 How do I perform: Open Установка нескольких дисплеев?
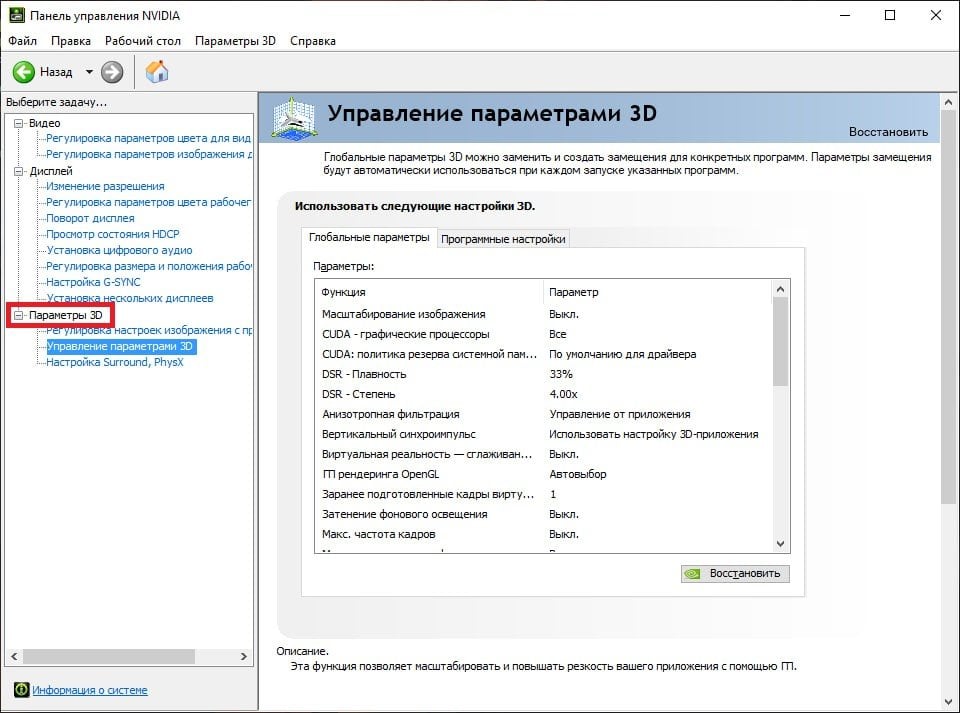[x=130, y=298]
